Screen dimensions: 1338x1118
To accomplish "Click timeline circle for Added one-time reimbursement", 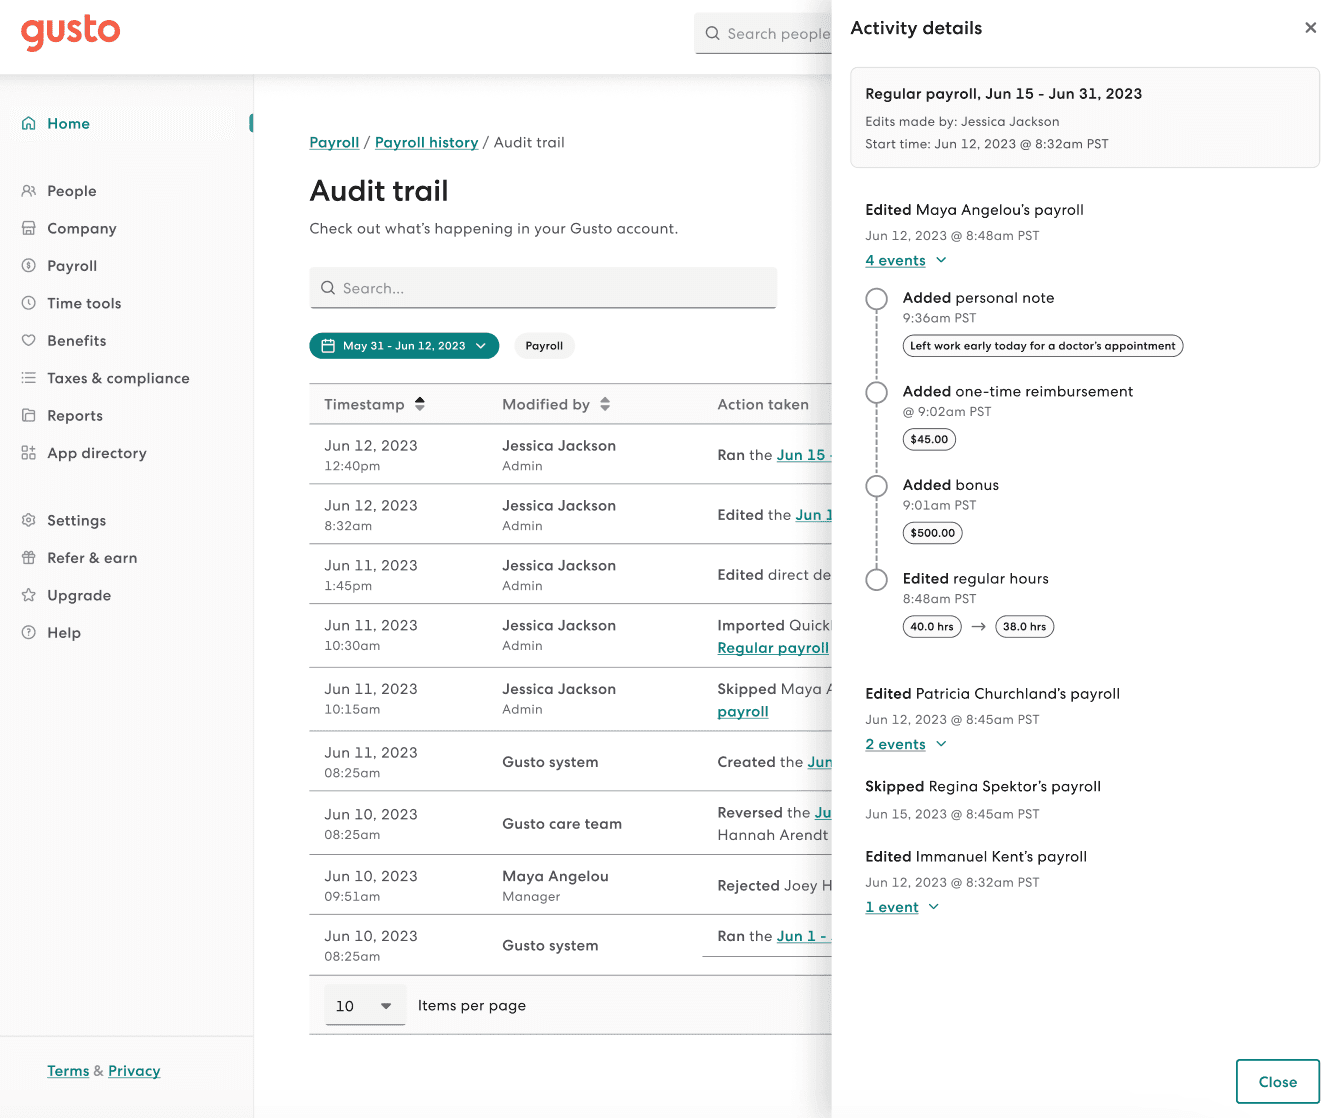I will [876, 392].
